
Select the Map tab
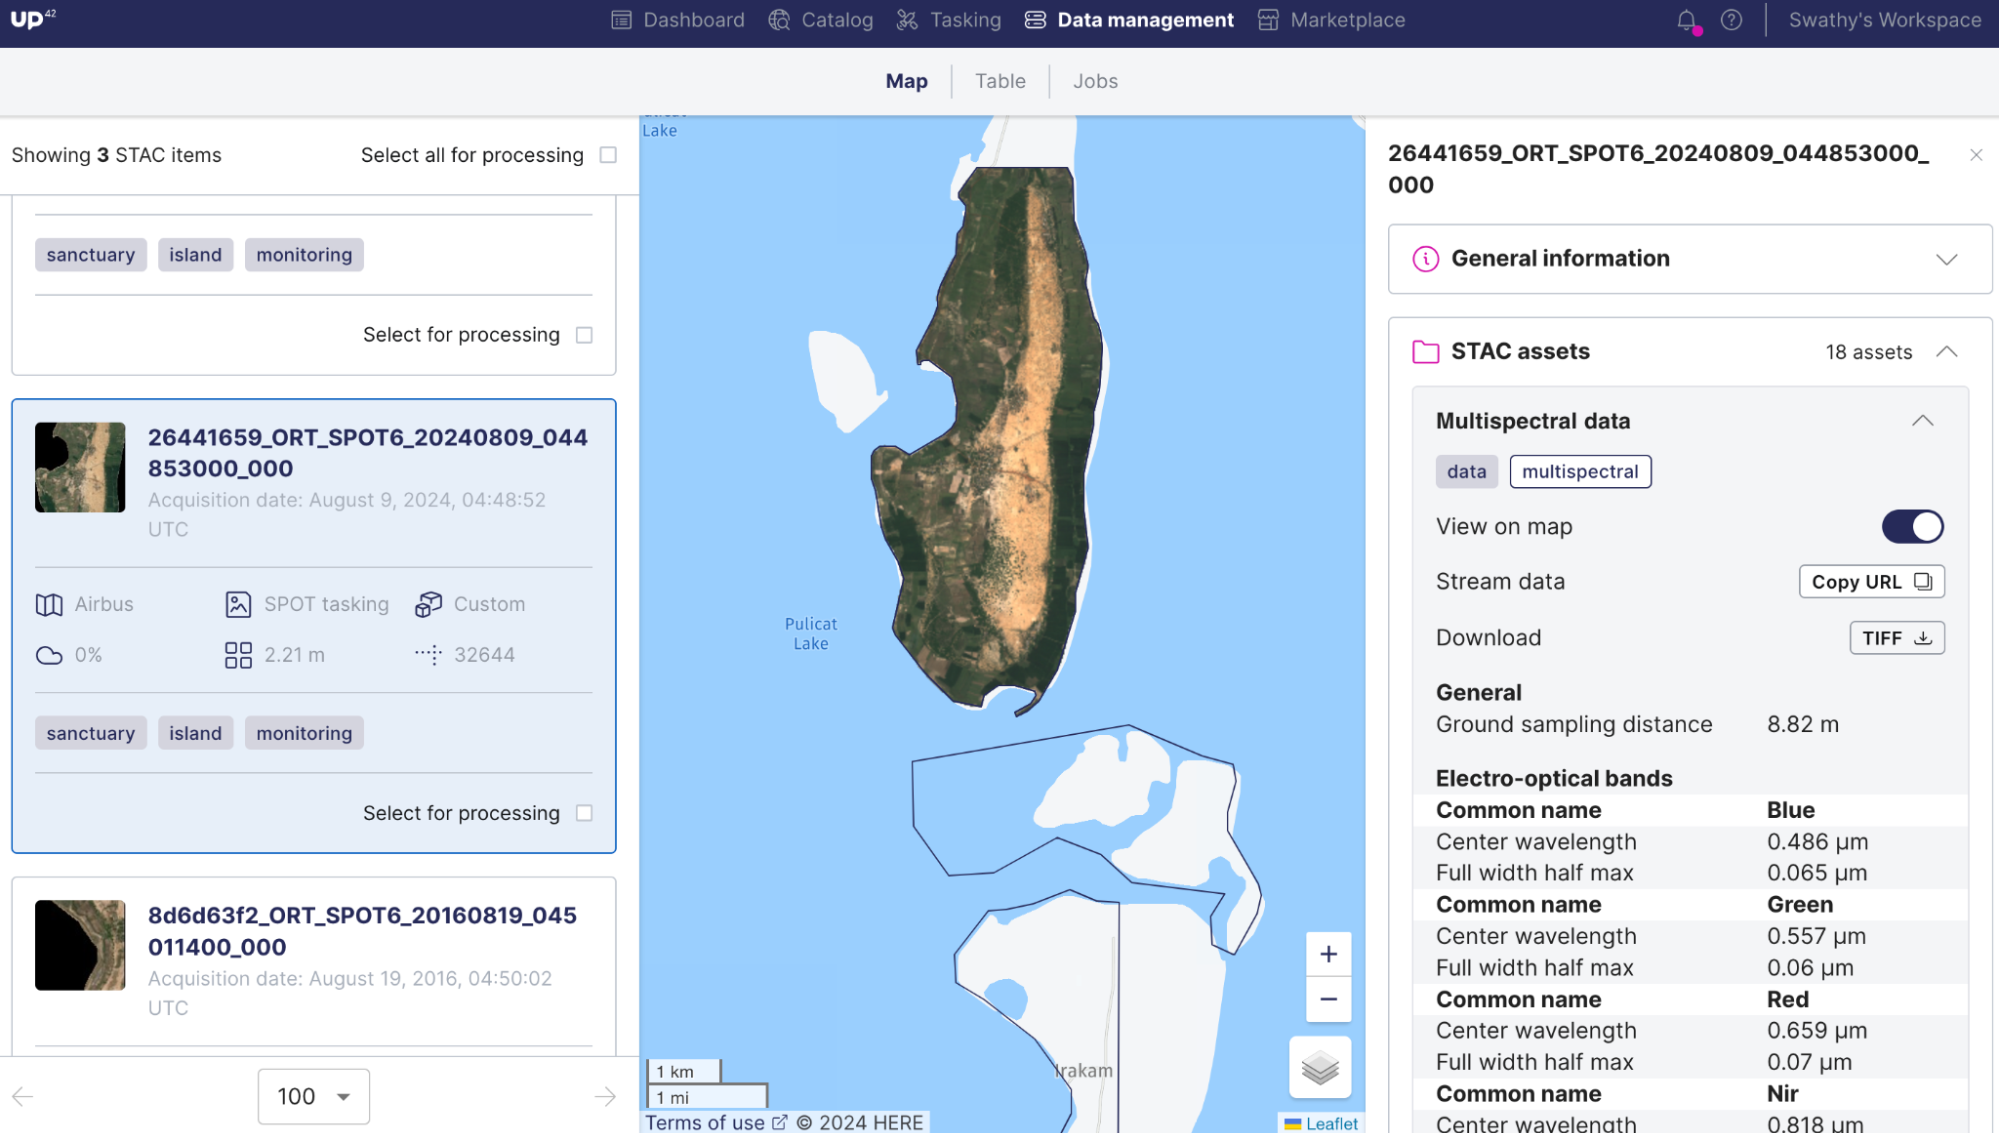click(x=906, y=81)
